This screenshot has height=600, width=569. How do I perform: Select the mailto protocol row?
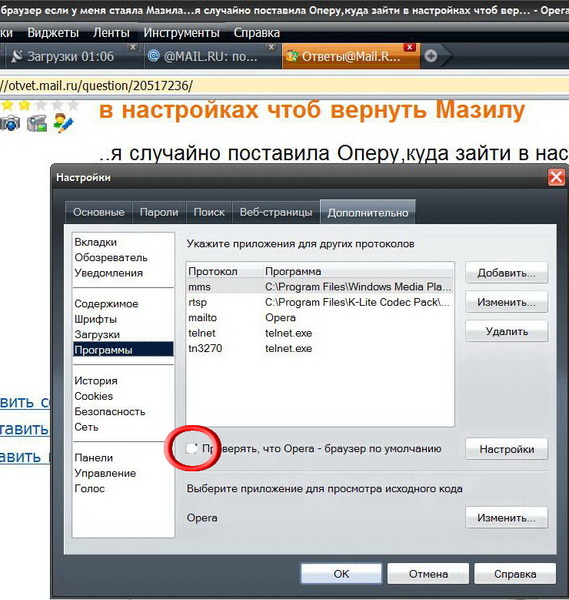[x=320, y=318]
